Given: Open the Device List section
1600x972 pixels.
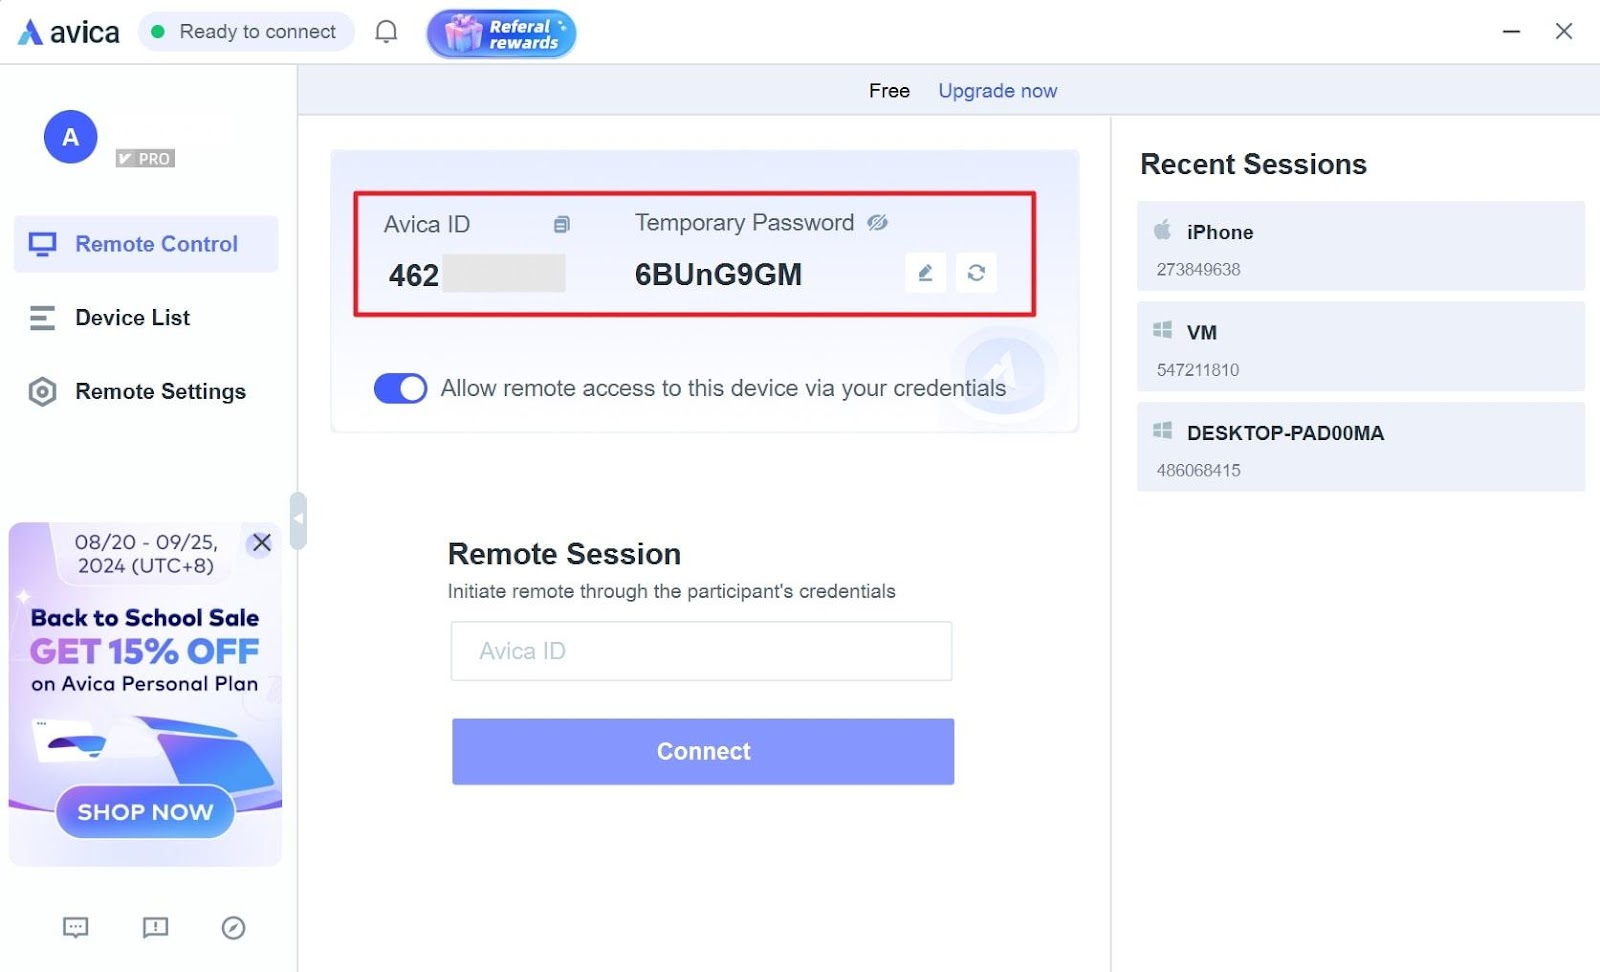Looking at the screenshot, I should [132, 318].
